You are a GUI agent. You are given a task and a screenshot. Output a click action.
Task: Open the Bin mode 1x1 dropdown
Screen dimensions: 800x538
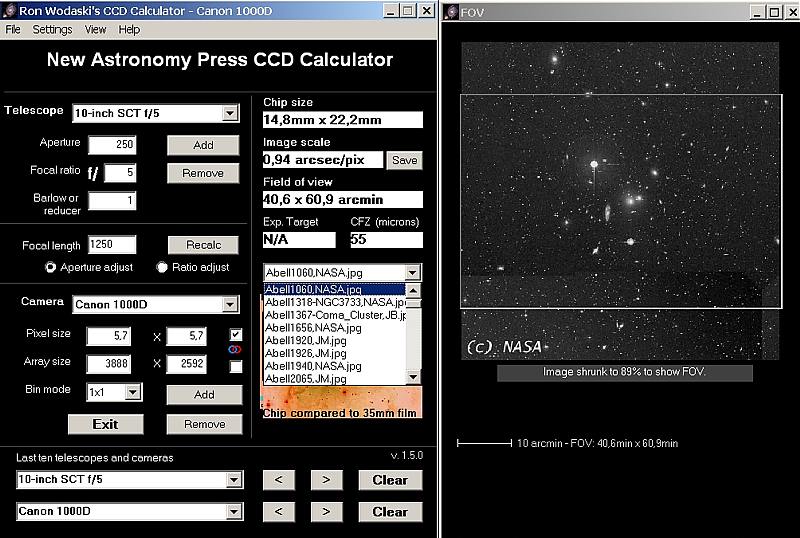(133, 392)
